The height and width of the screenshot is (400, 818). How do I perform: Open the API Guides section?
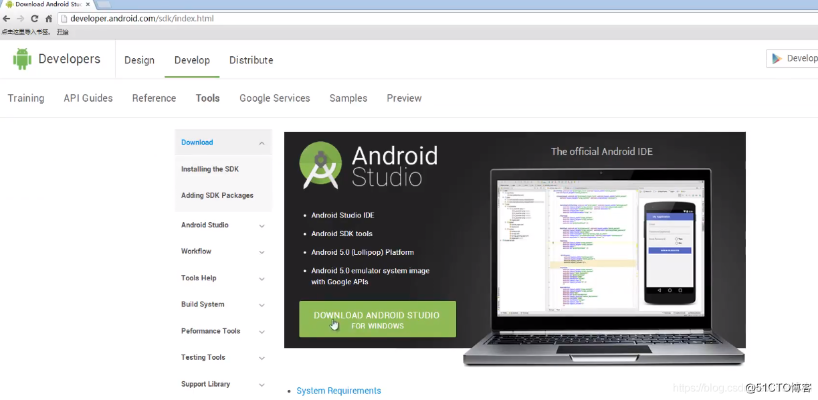pos(88,98)
